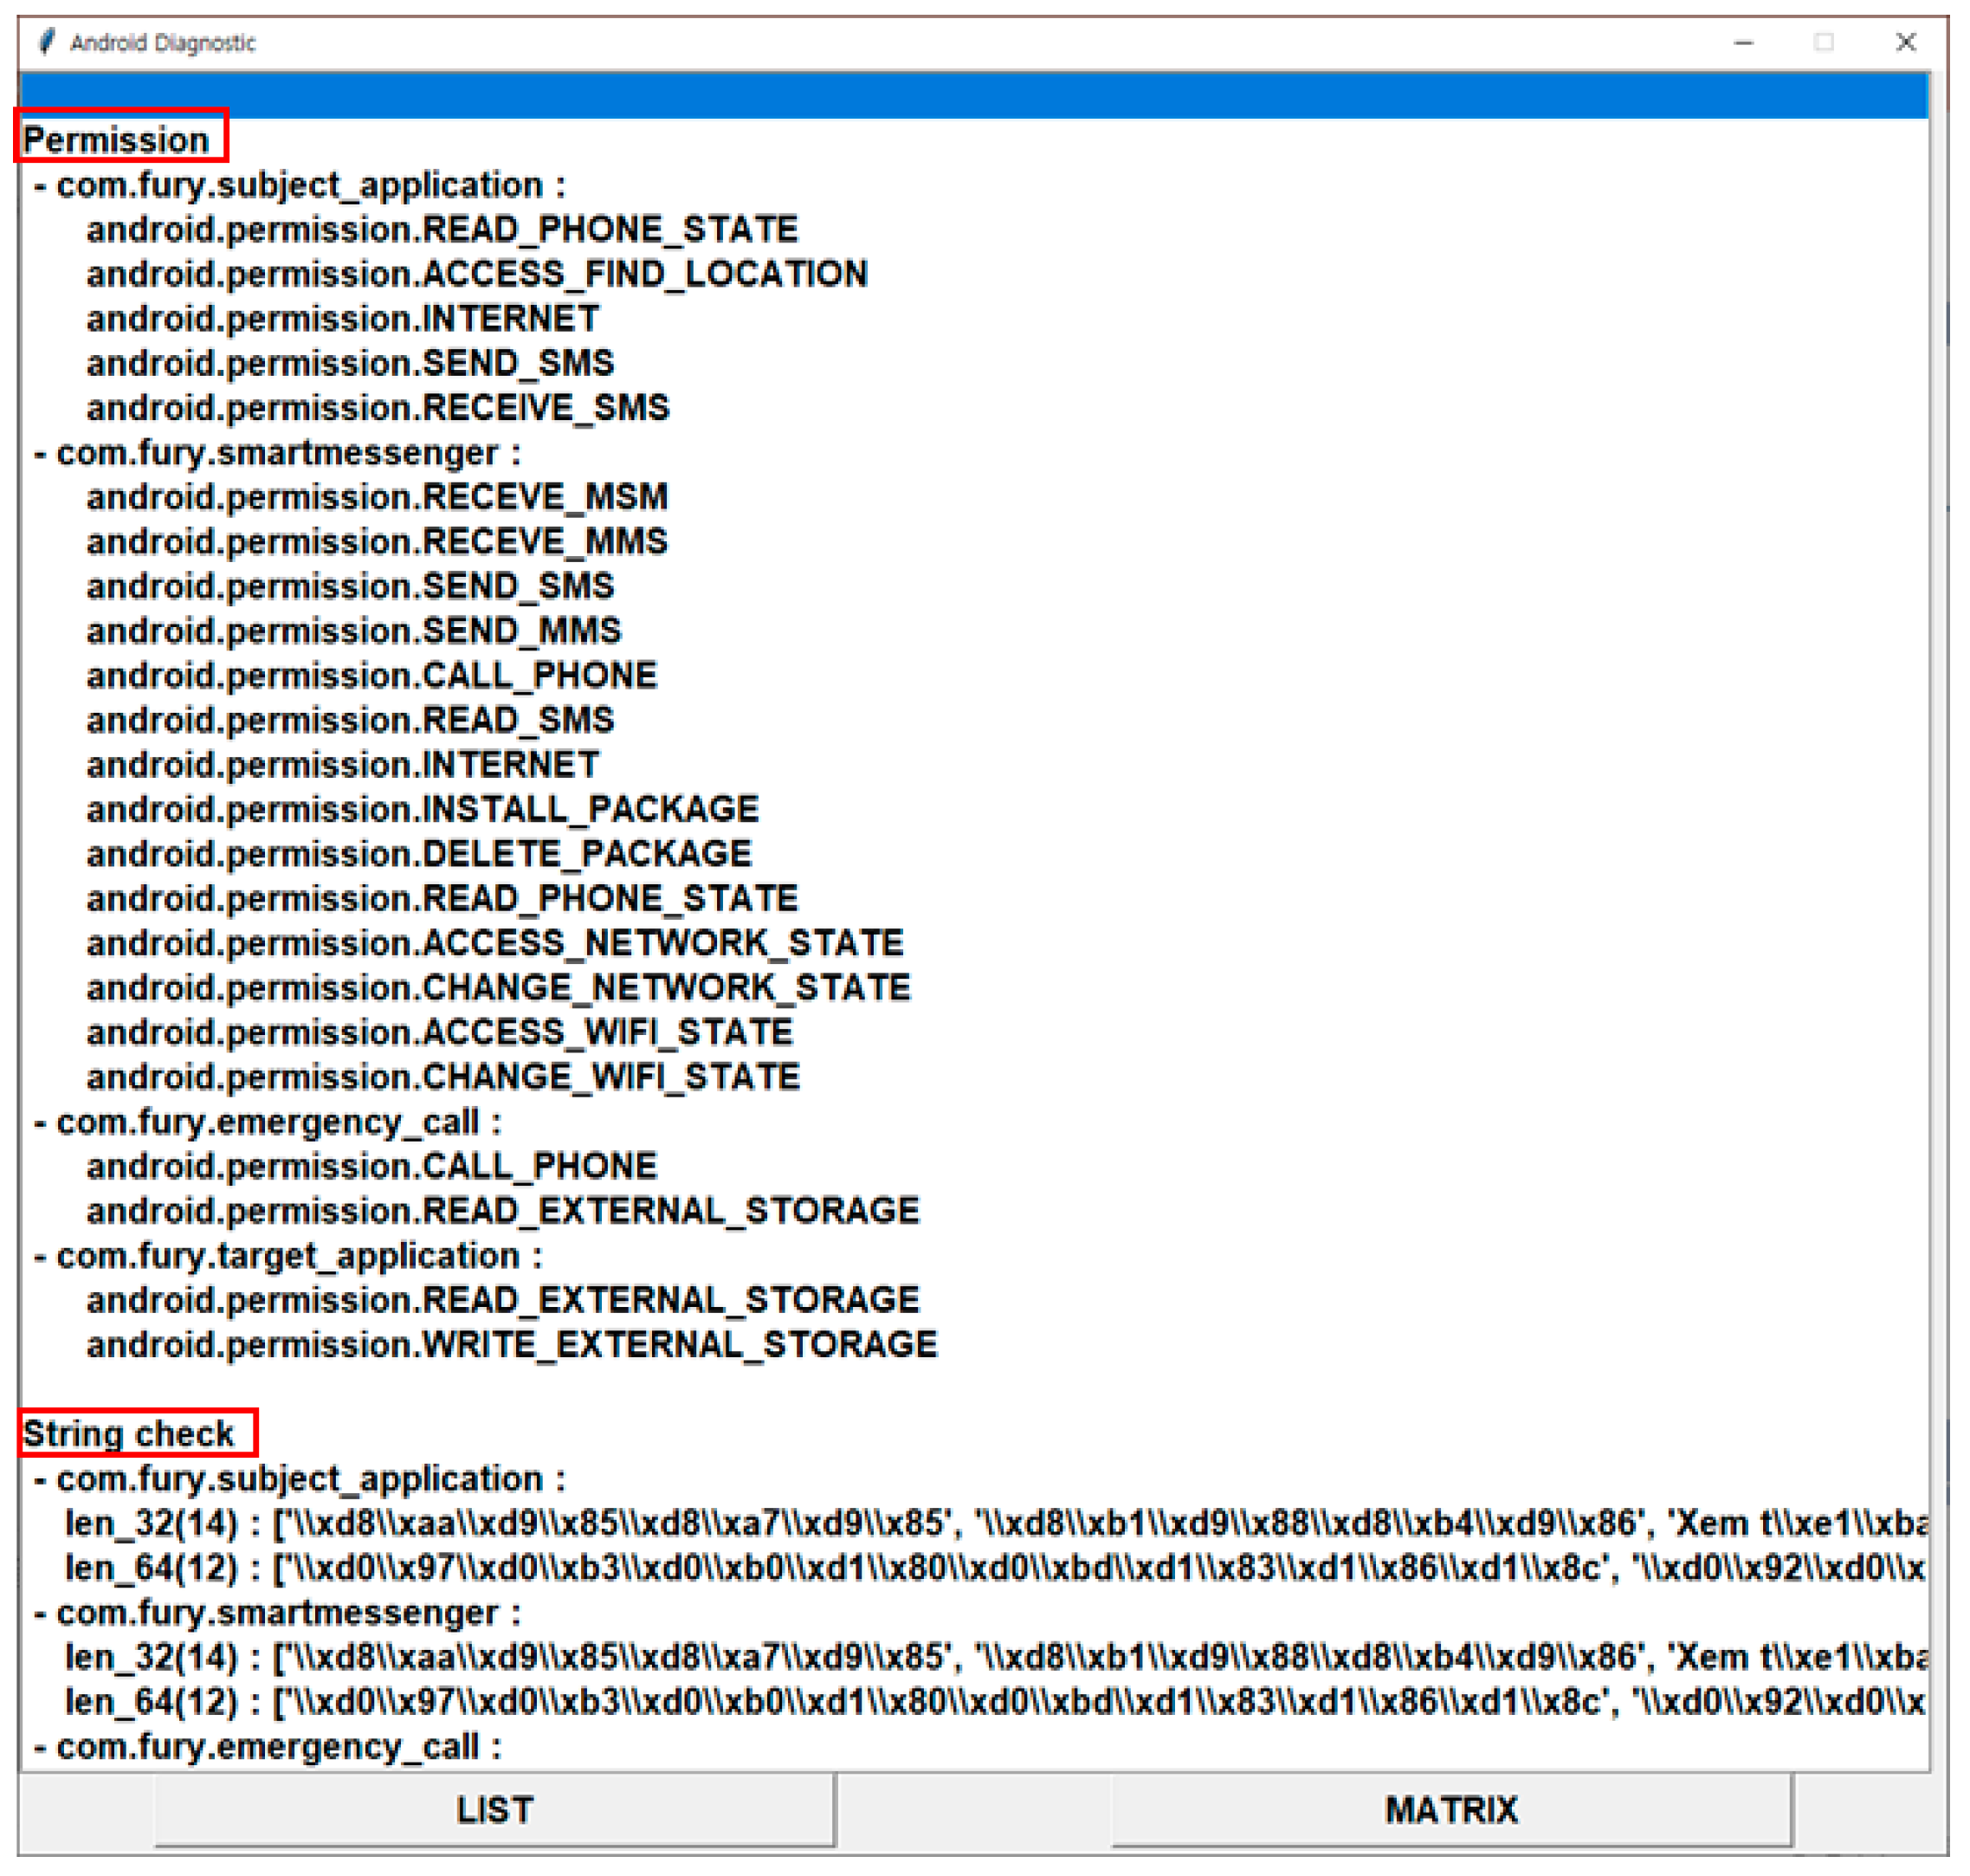Select the highlighted blue row at top
Viewport: 1970px width, 1876px height.
974,96
